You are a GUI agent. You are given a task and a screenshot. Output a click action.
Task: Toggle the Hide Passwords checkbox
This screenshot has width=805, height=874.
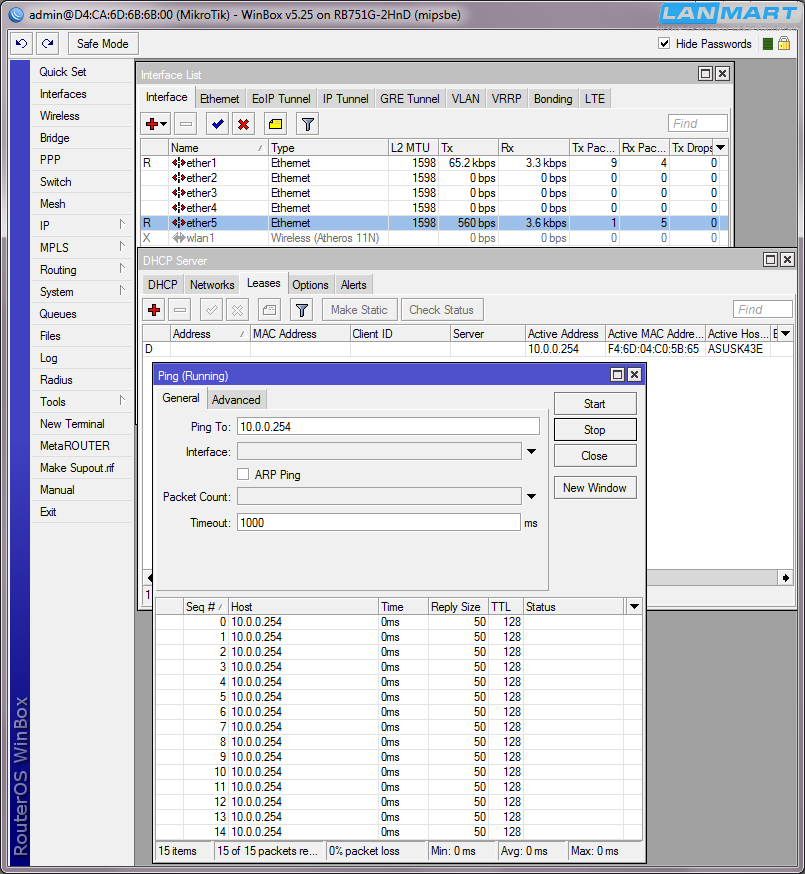664,44
